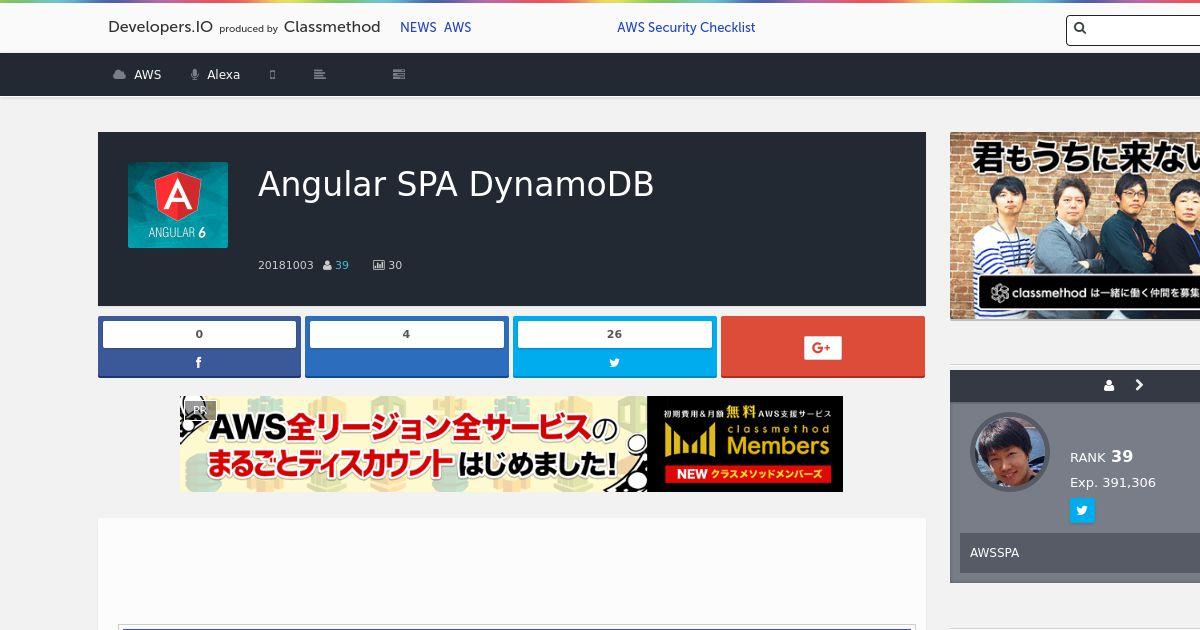Open the AWS link next to NEWS

click(x=457, y=28)
